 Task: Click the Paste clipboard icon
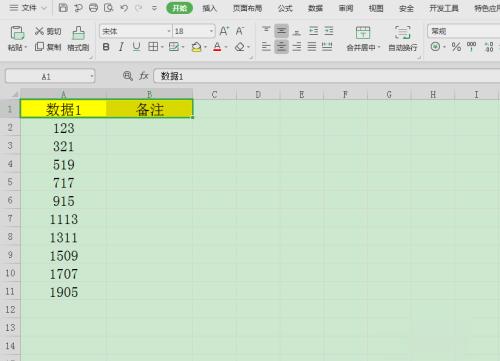pyautogui.click(x=17, y=33)
